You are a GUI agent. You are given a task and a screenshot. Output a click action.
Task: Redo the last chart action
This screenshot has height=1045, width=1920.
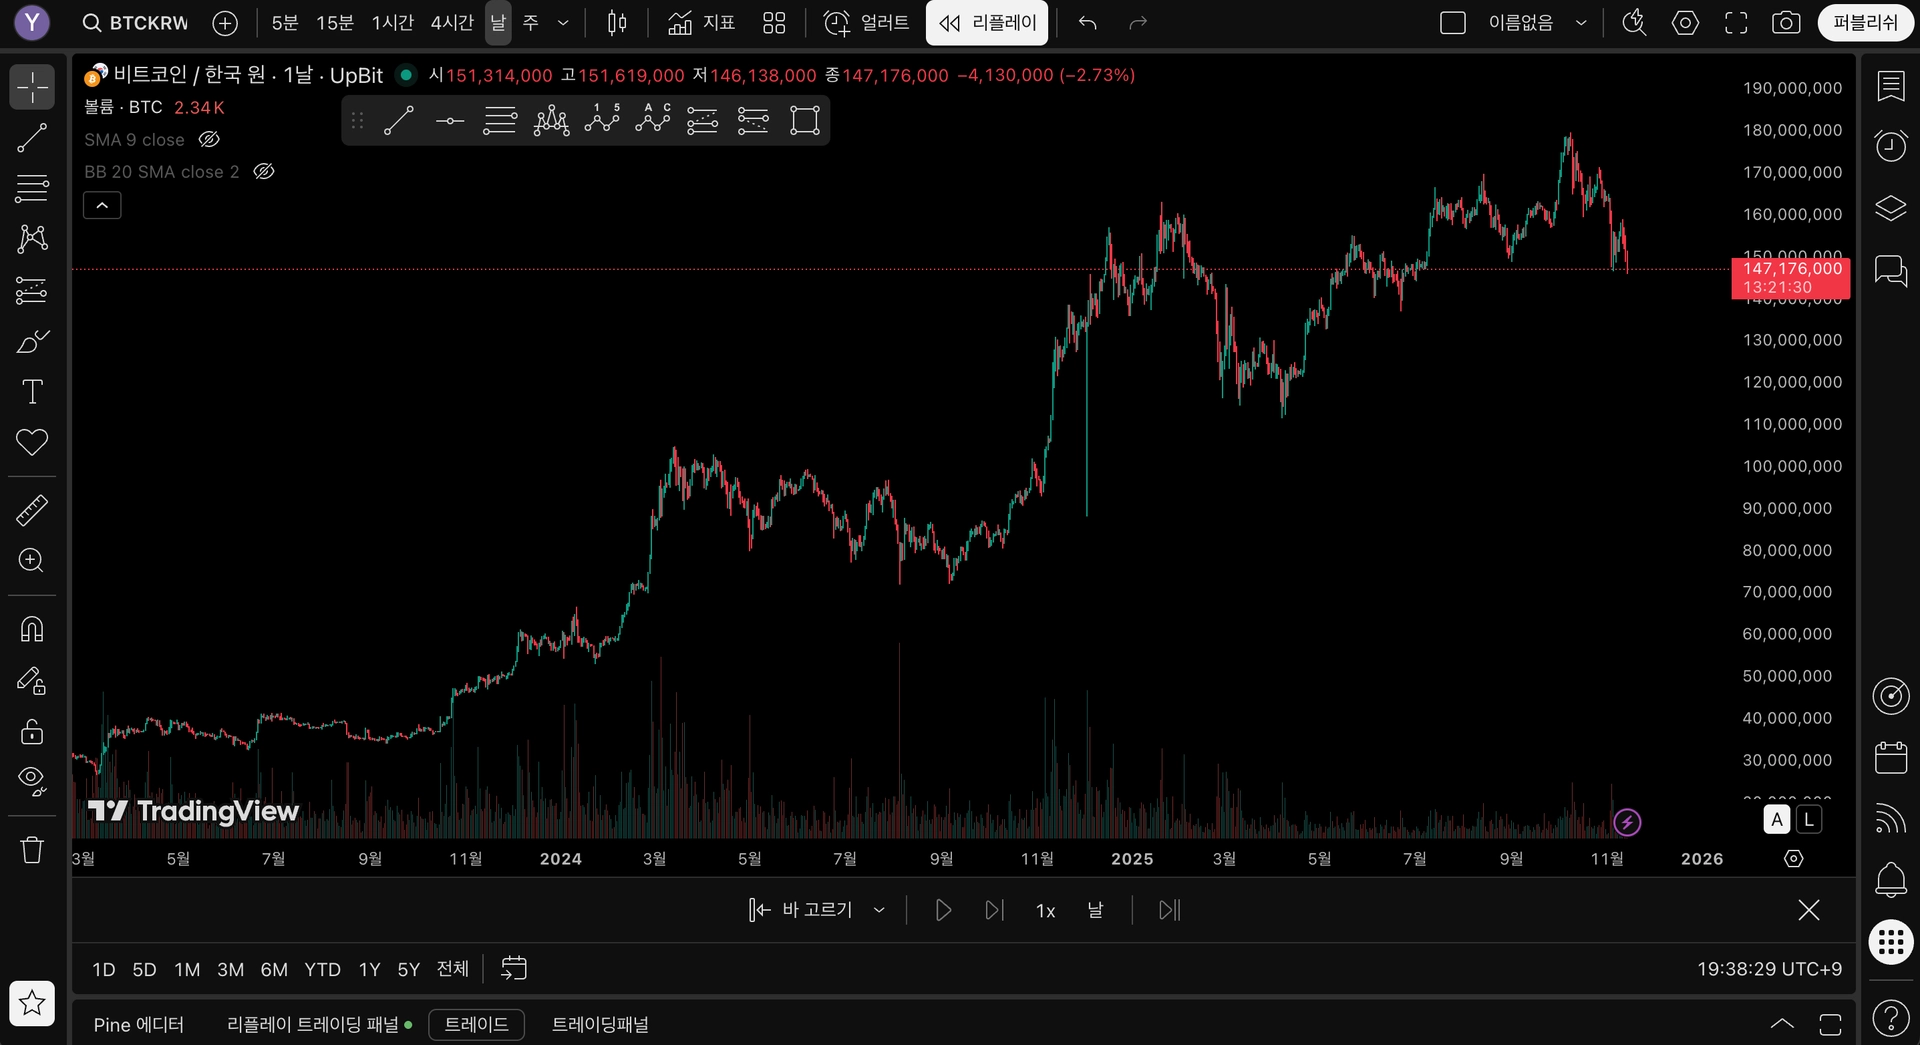[1138, 23]
